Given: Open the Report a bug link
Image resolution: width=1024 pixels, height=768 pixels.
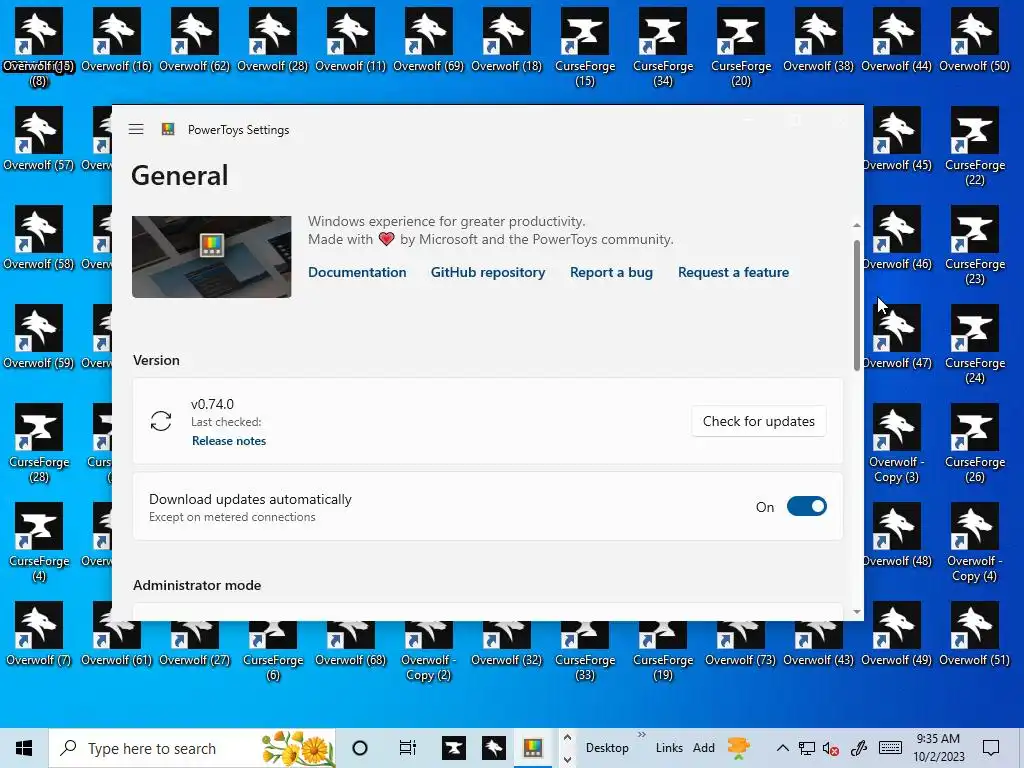Looking at the screenshot, I should tap(611, 272).
